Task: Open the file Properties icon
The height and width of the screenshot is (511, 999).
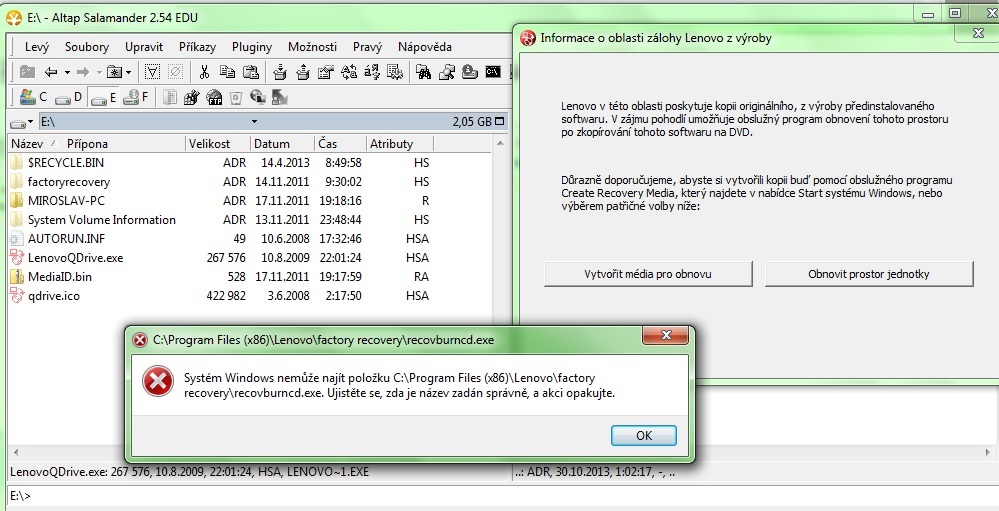Action: tap(326, 72)
